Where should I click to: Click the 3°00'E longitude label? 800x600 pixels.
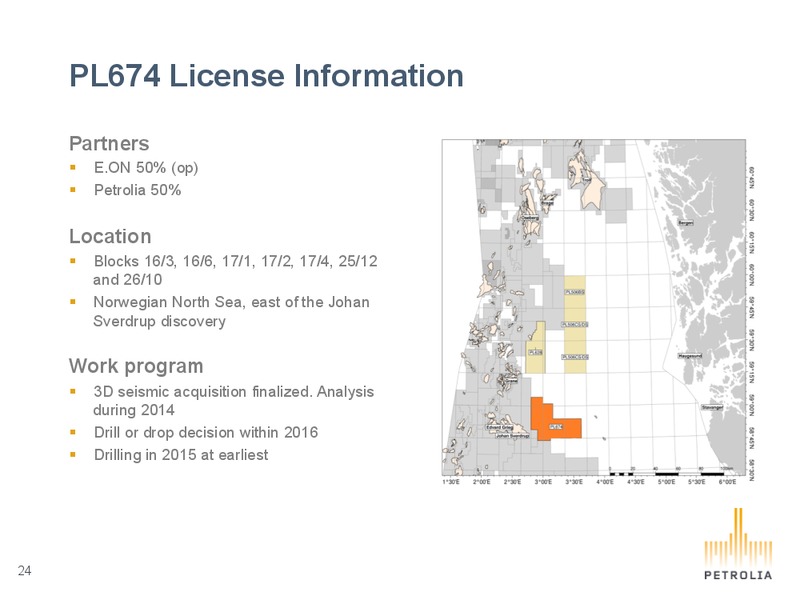tap(543, 482)
